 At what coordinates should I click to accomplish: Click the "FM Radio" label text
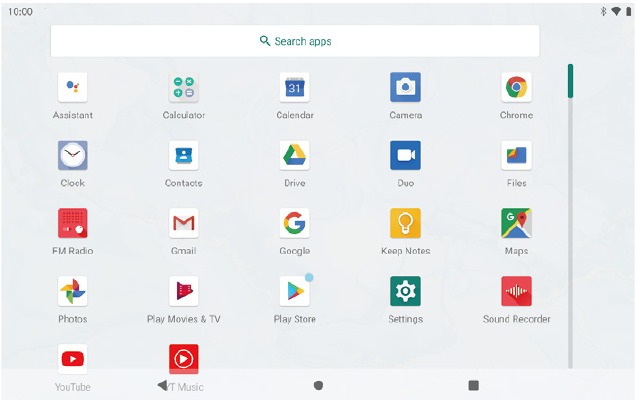coord(72,251)
